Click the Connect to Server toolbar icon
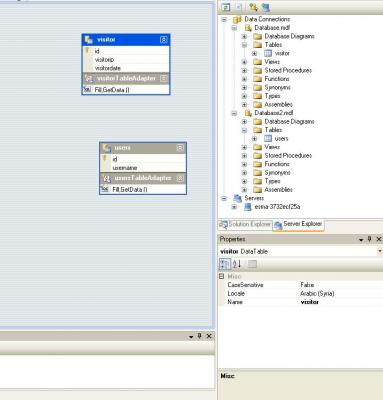The image size is (383, 400). [265, 7]
